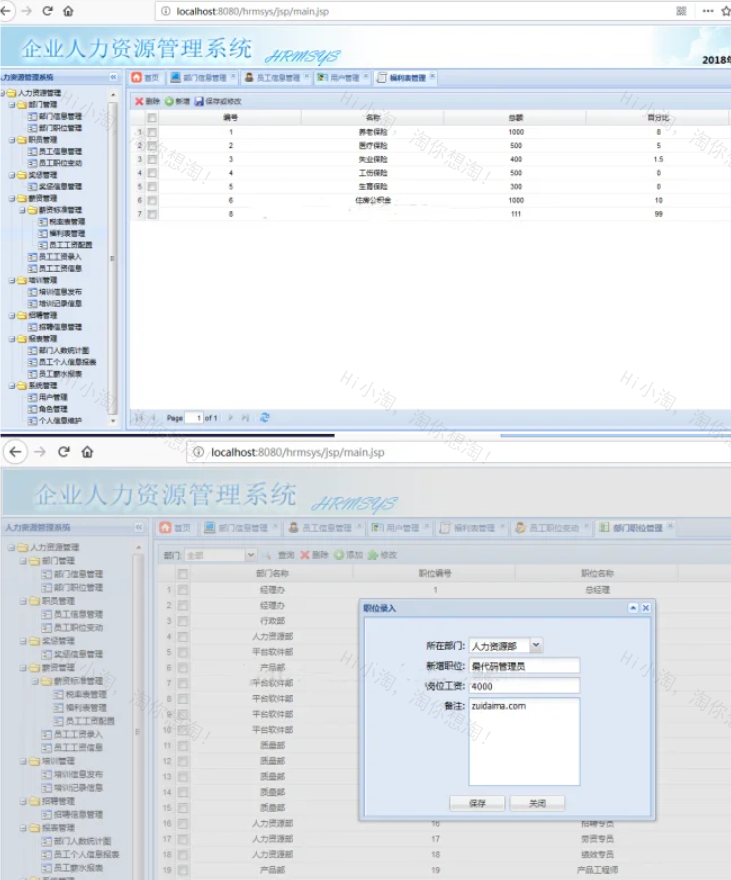Select the 部门职位管理 tab
Viewport: 731px width, 880px height.
click(x=637, y=528)
